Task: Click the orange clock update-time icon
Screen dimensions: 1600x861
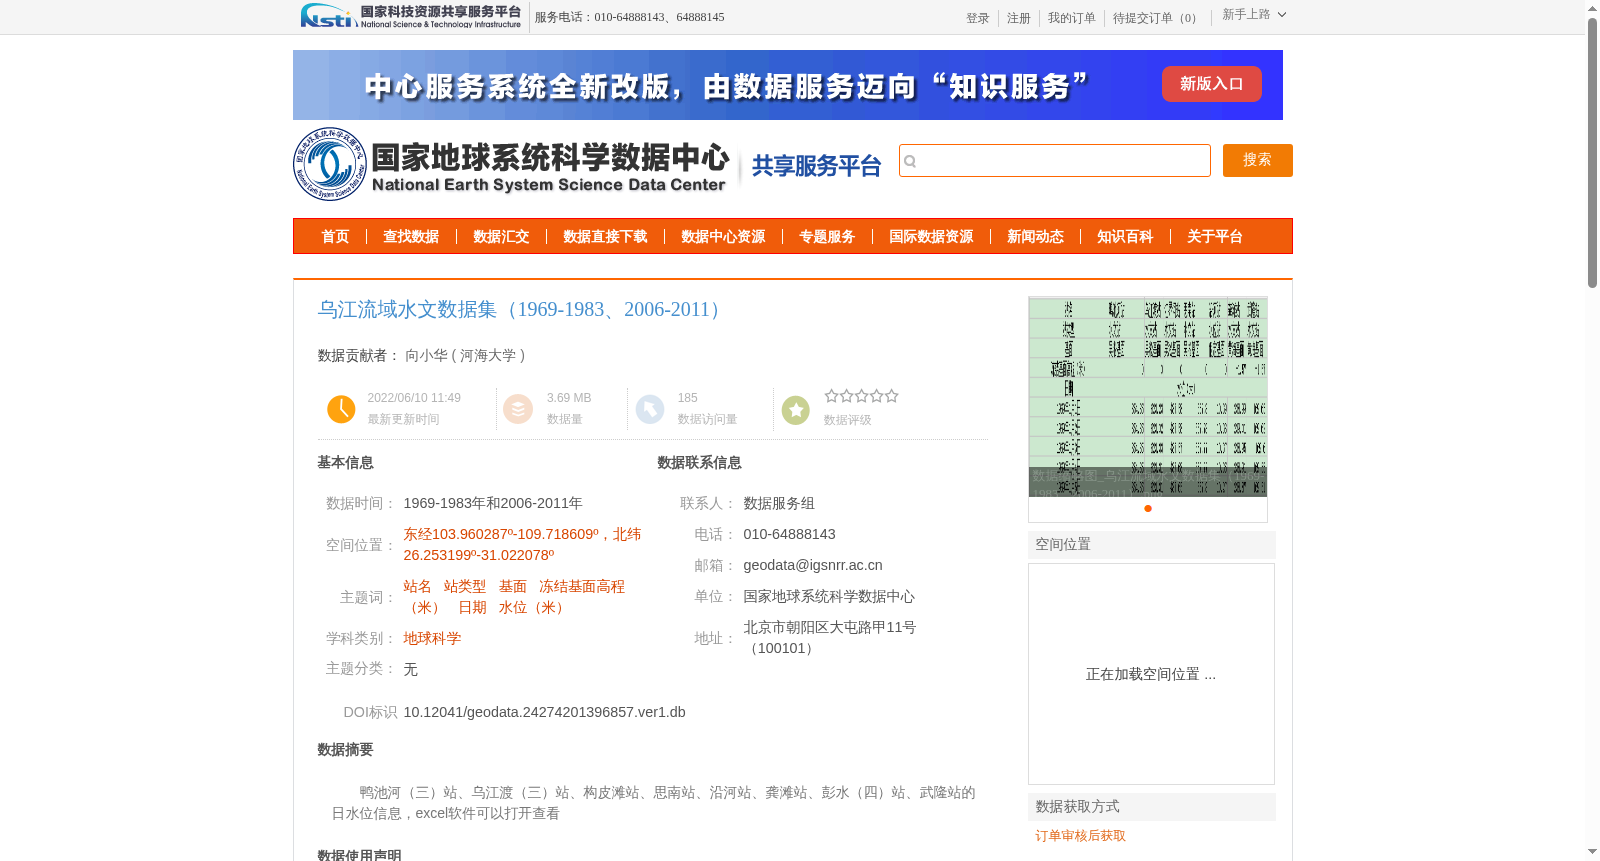Action: 341,409
